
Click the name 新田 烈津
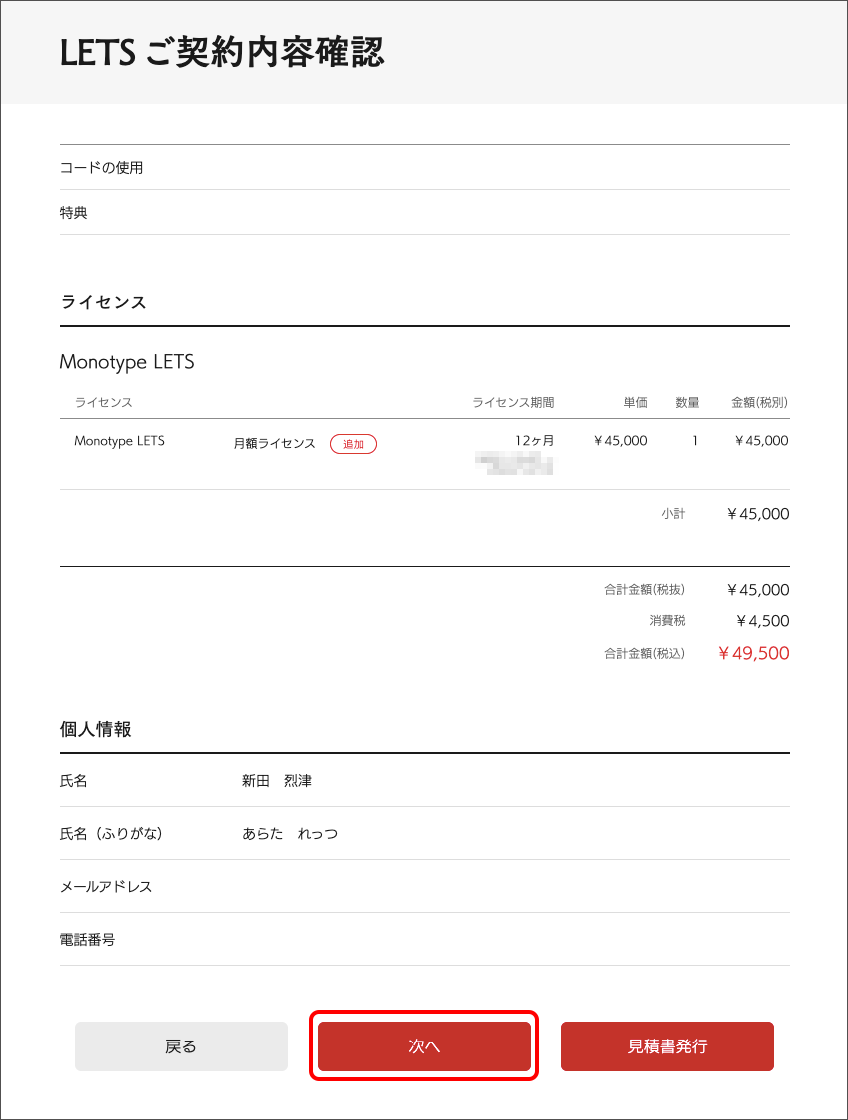click(277, 780)
